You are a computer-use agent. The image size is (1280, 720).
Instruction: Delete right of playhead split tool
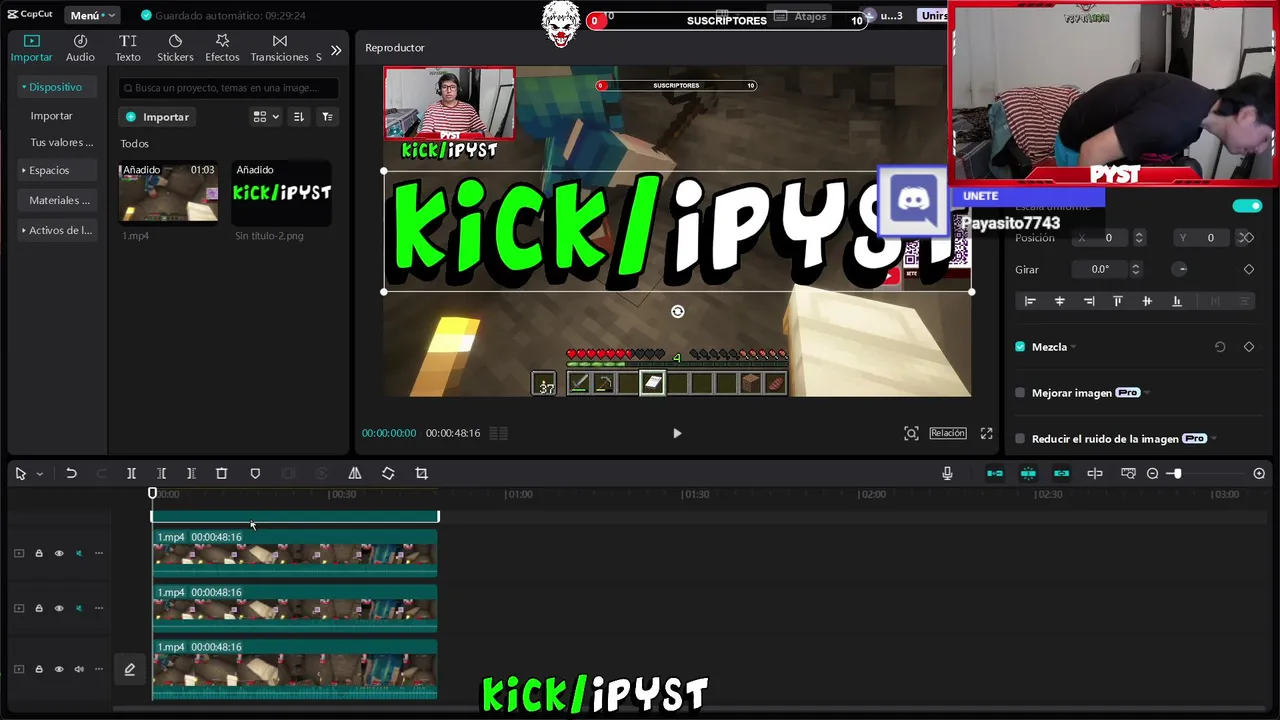[191, 473]
